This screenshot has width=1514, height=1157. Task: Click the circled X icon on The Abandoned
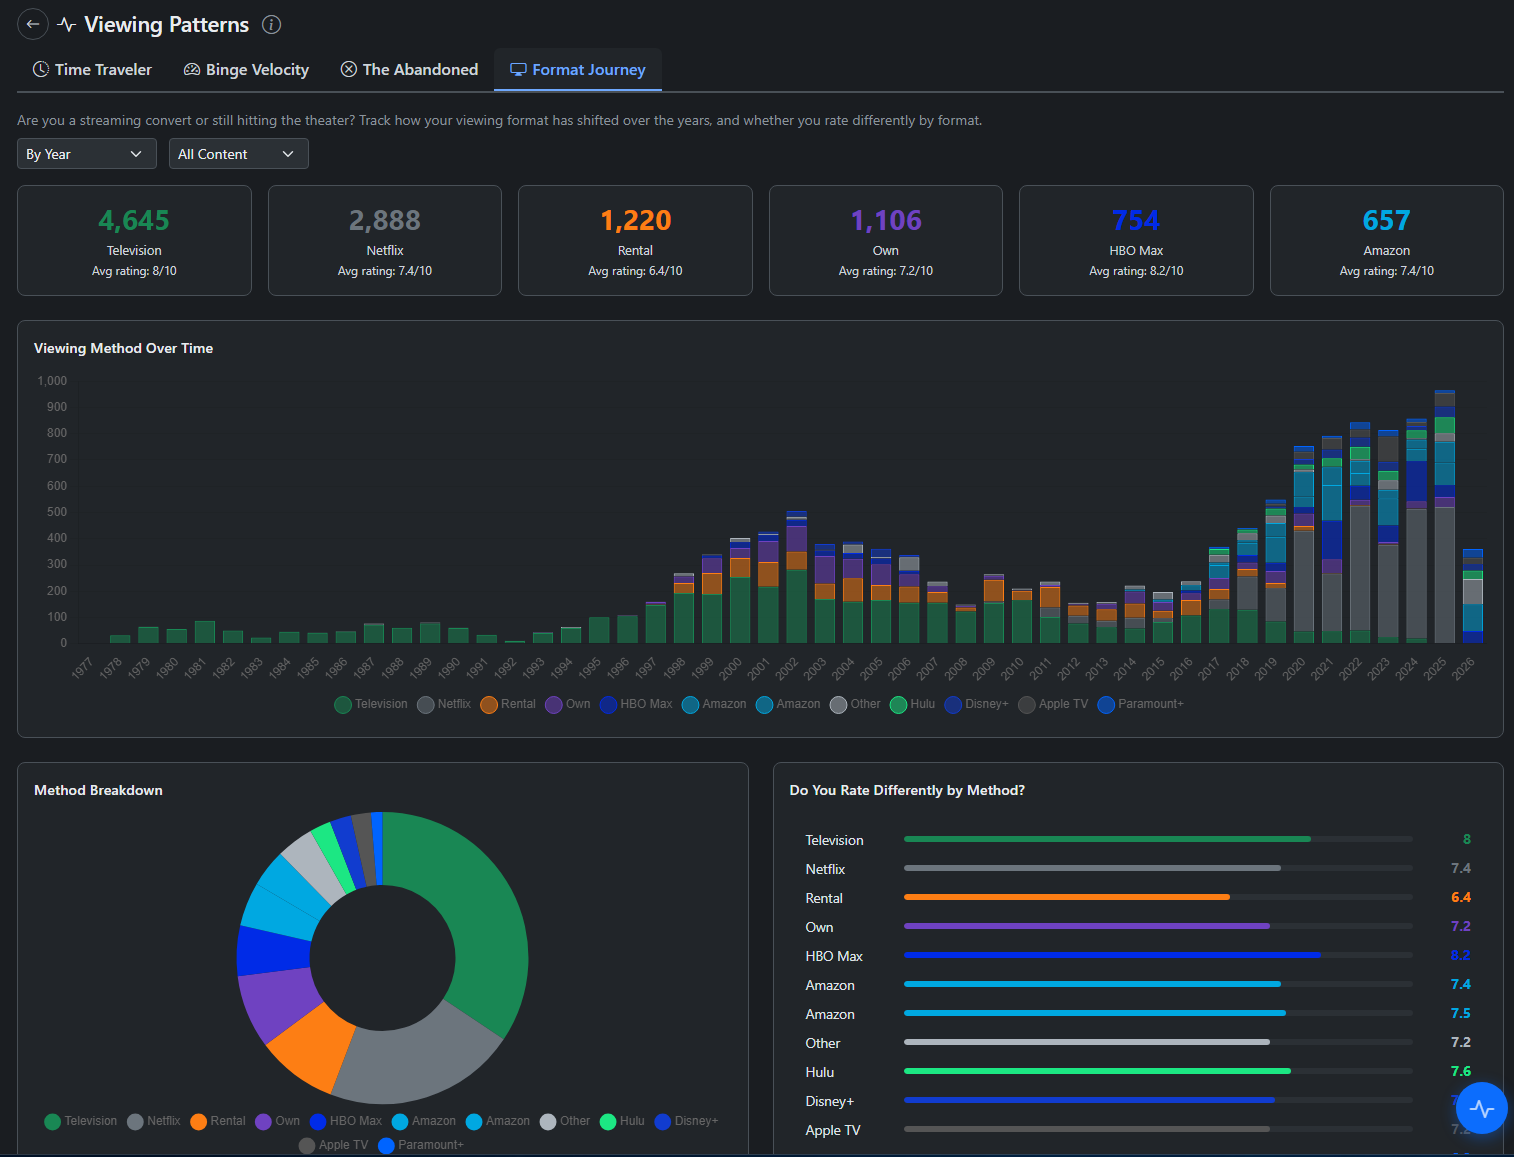point(349,69)
